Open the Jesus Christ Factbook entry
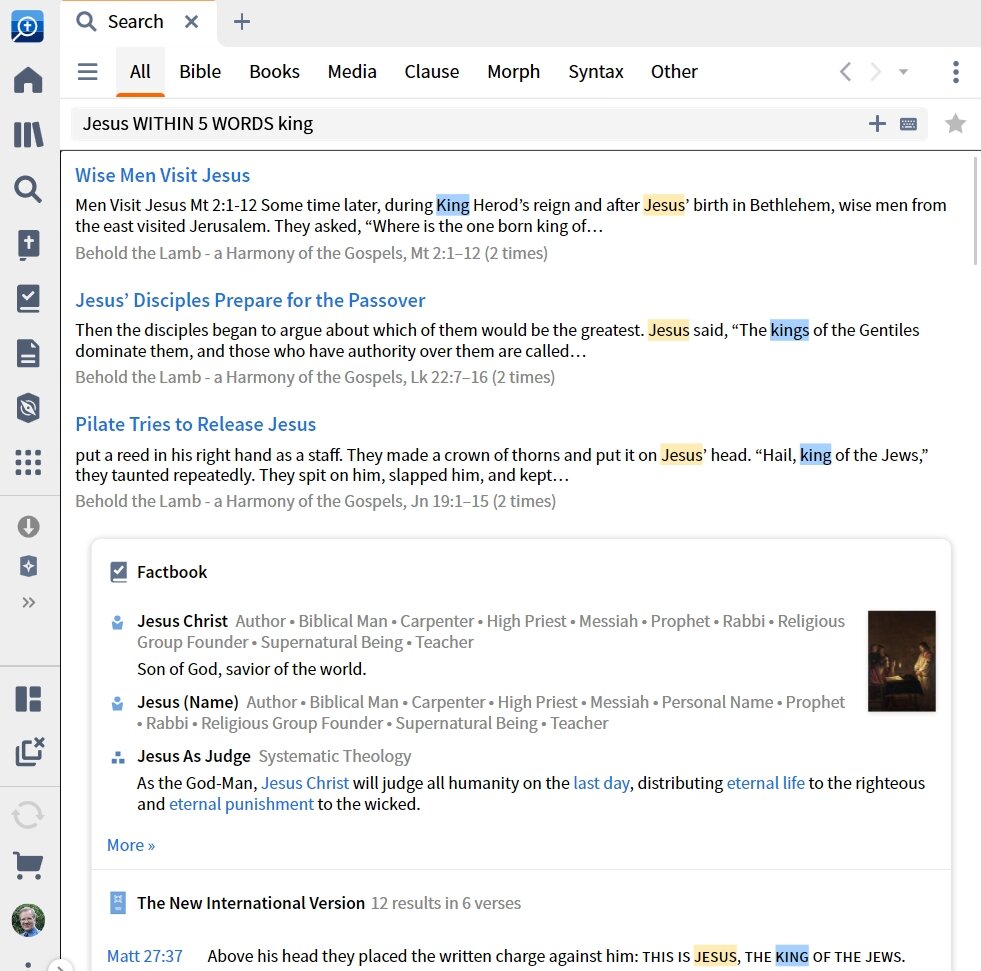 [x=182, y=621]
